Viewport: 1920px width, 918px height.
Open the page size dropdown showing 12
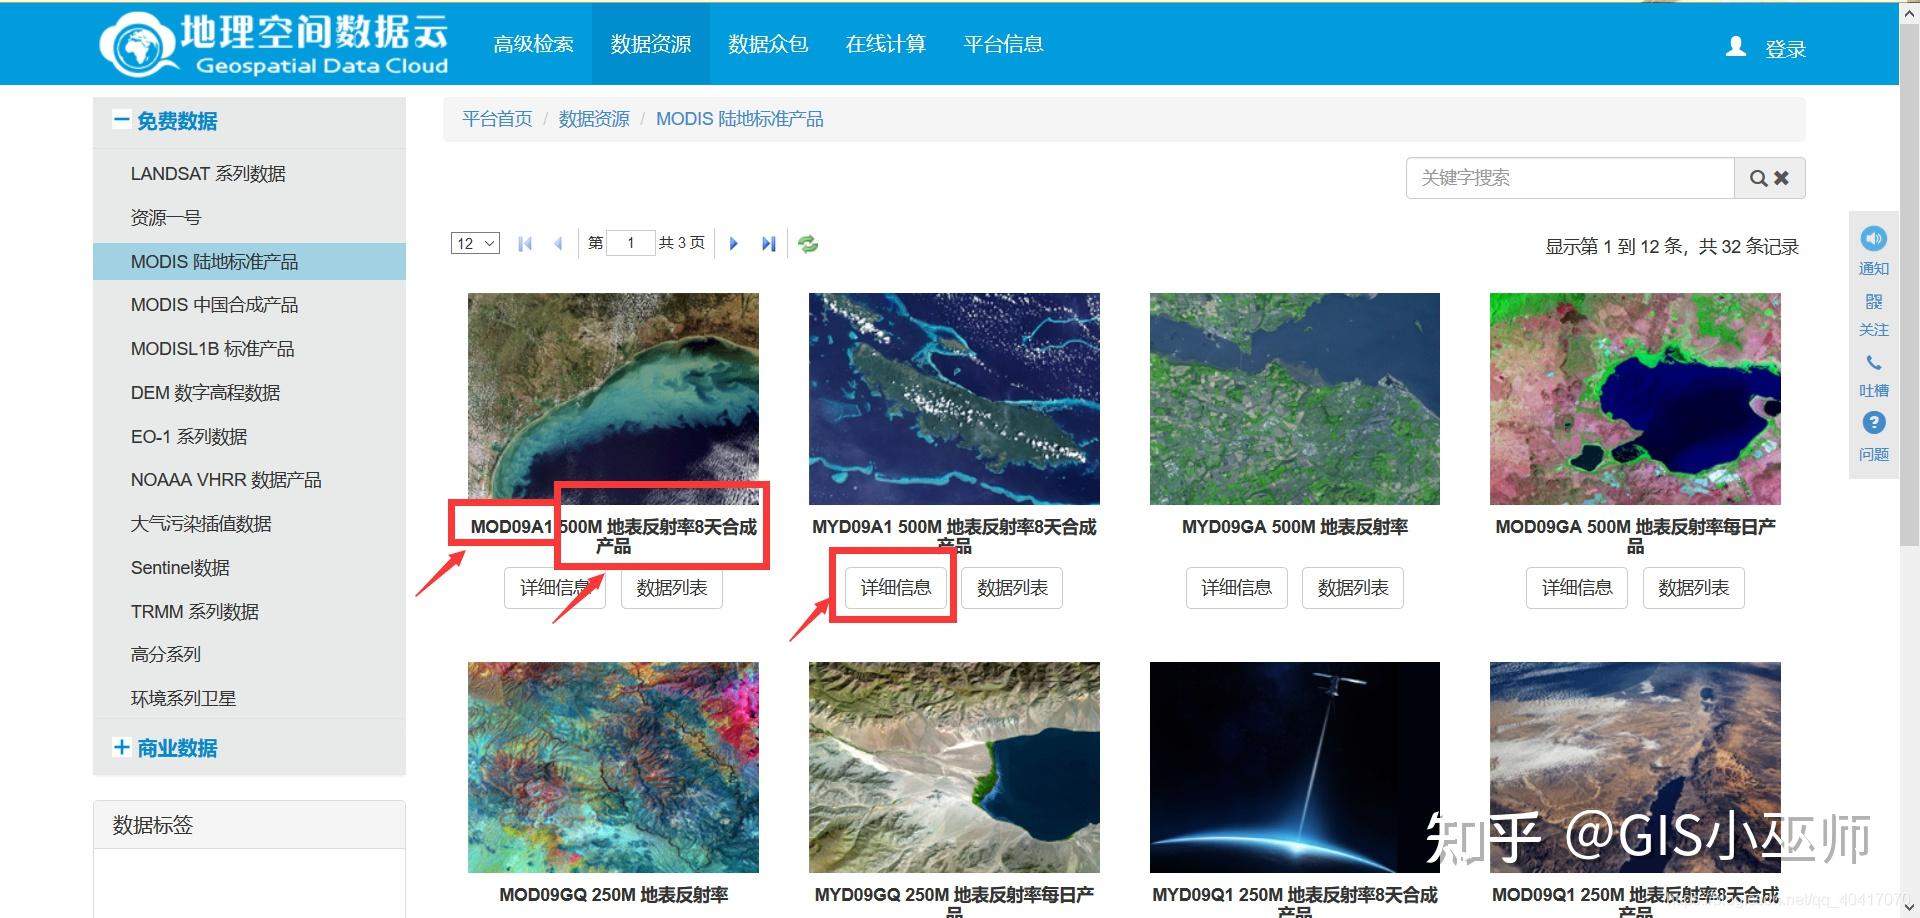(x=474, y=243)
